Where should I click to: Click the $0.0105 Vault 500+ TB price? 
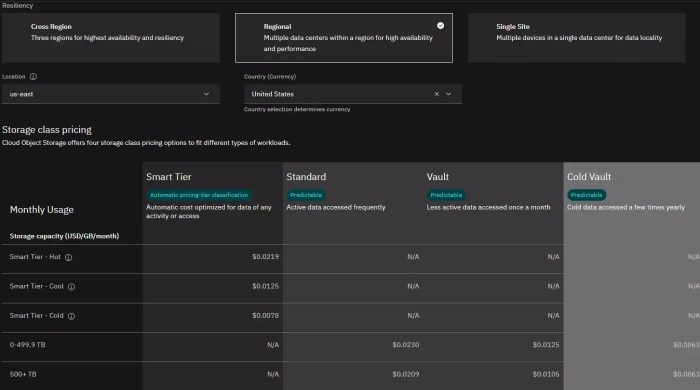546,374
